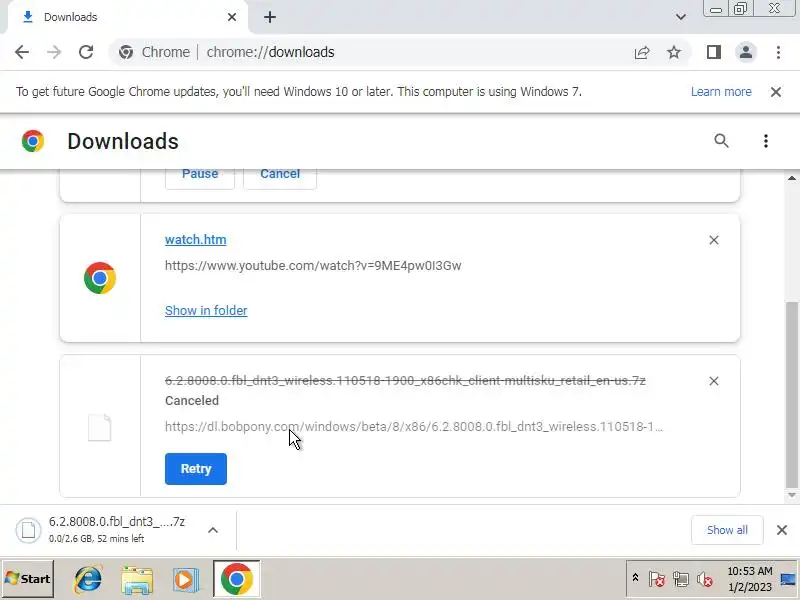
Task: Expand the download shelf item options chevron
Action: [213, 530]
